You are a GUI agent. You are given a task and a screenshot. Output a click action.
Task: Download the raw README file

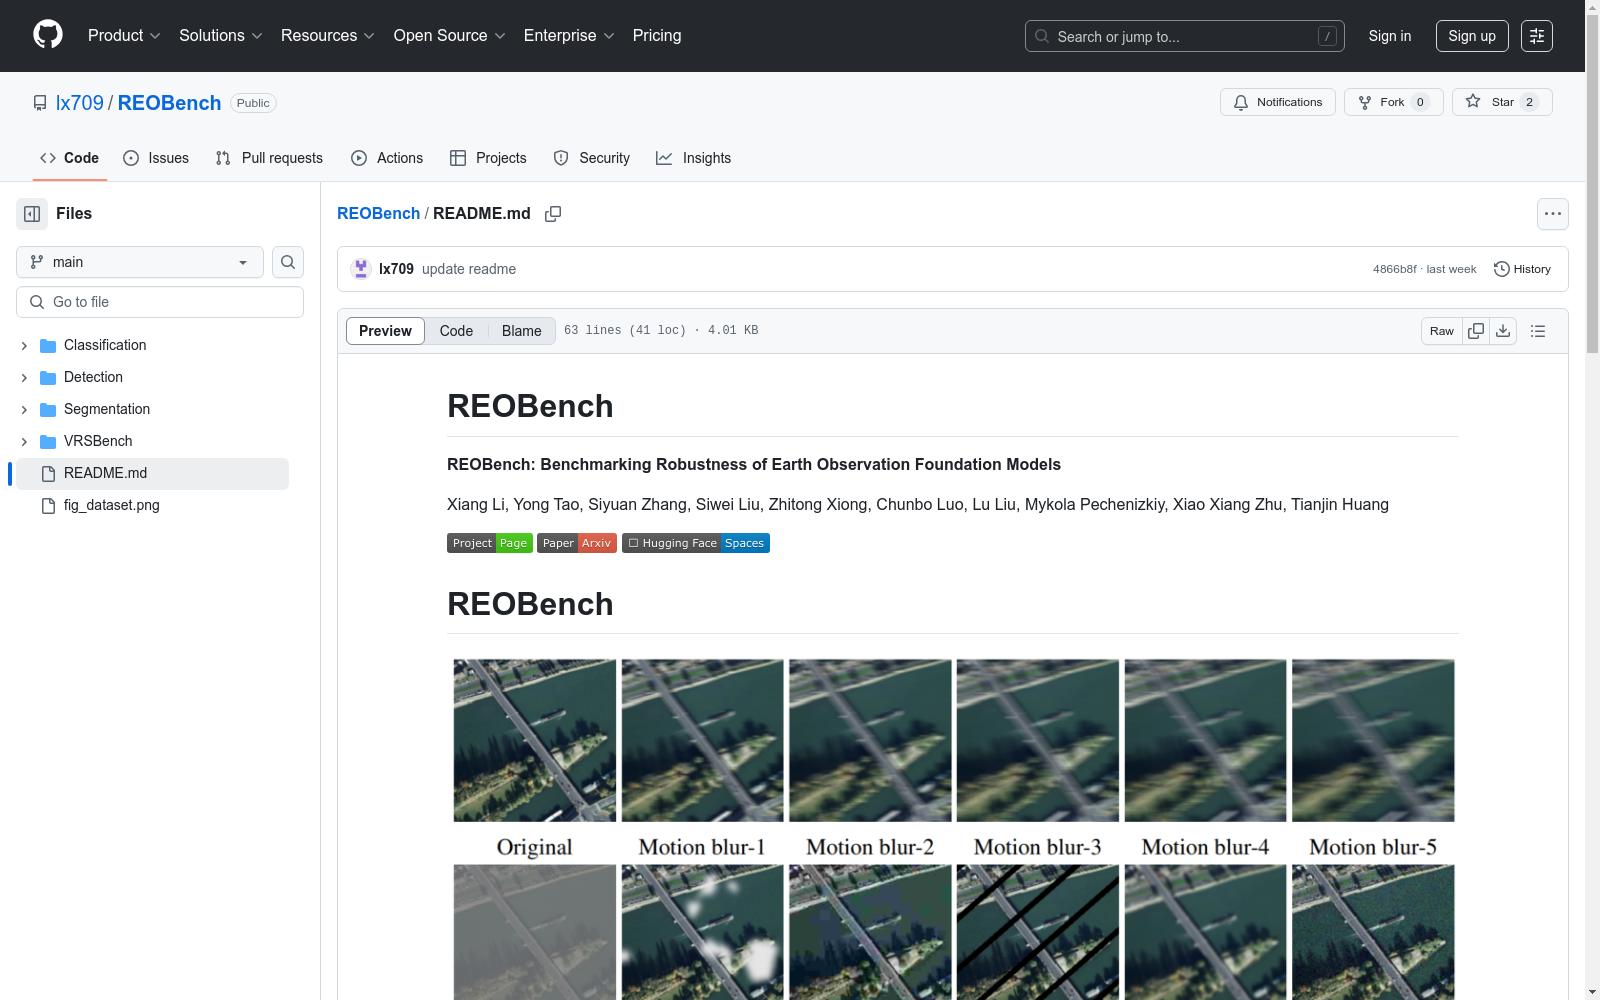tap(1503, 331)
